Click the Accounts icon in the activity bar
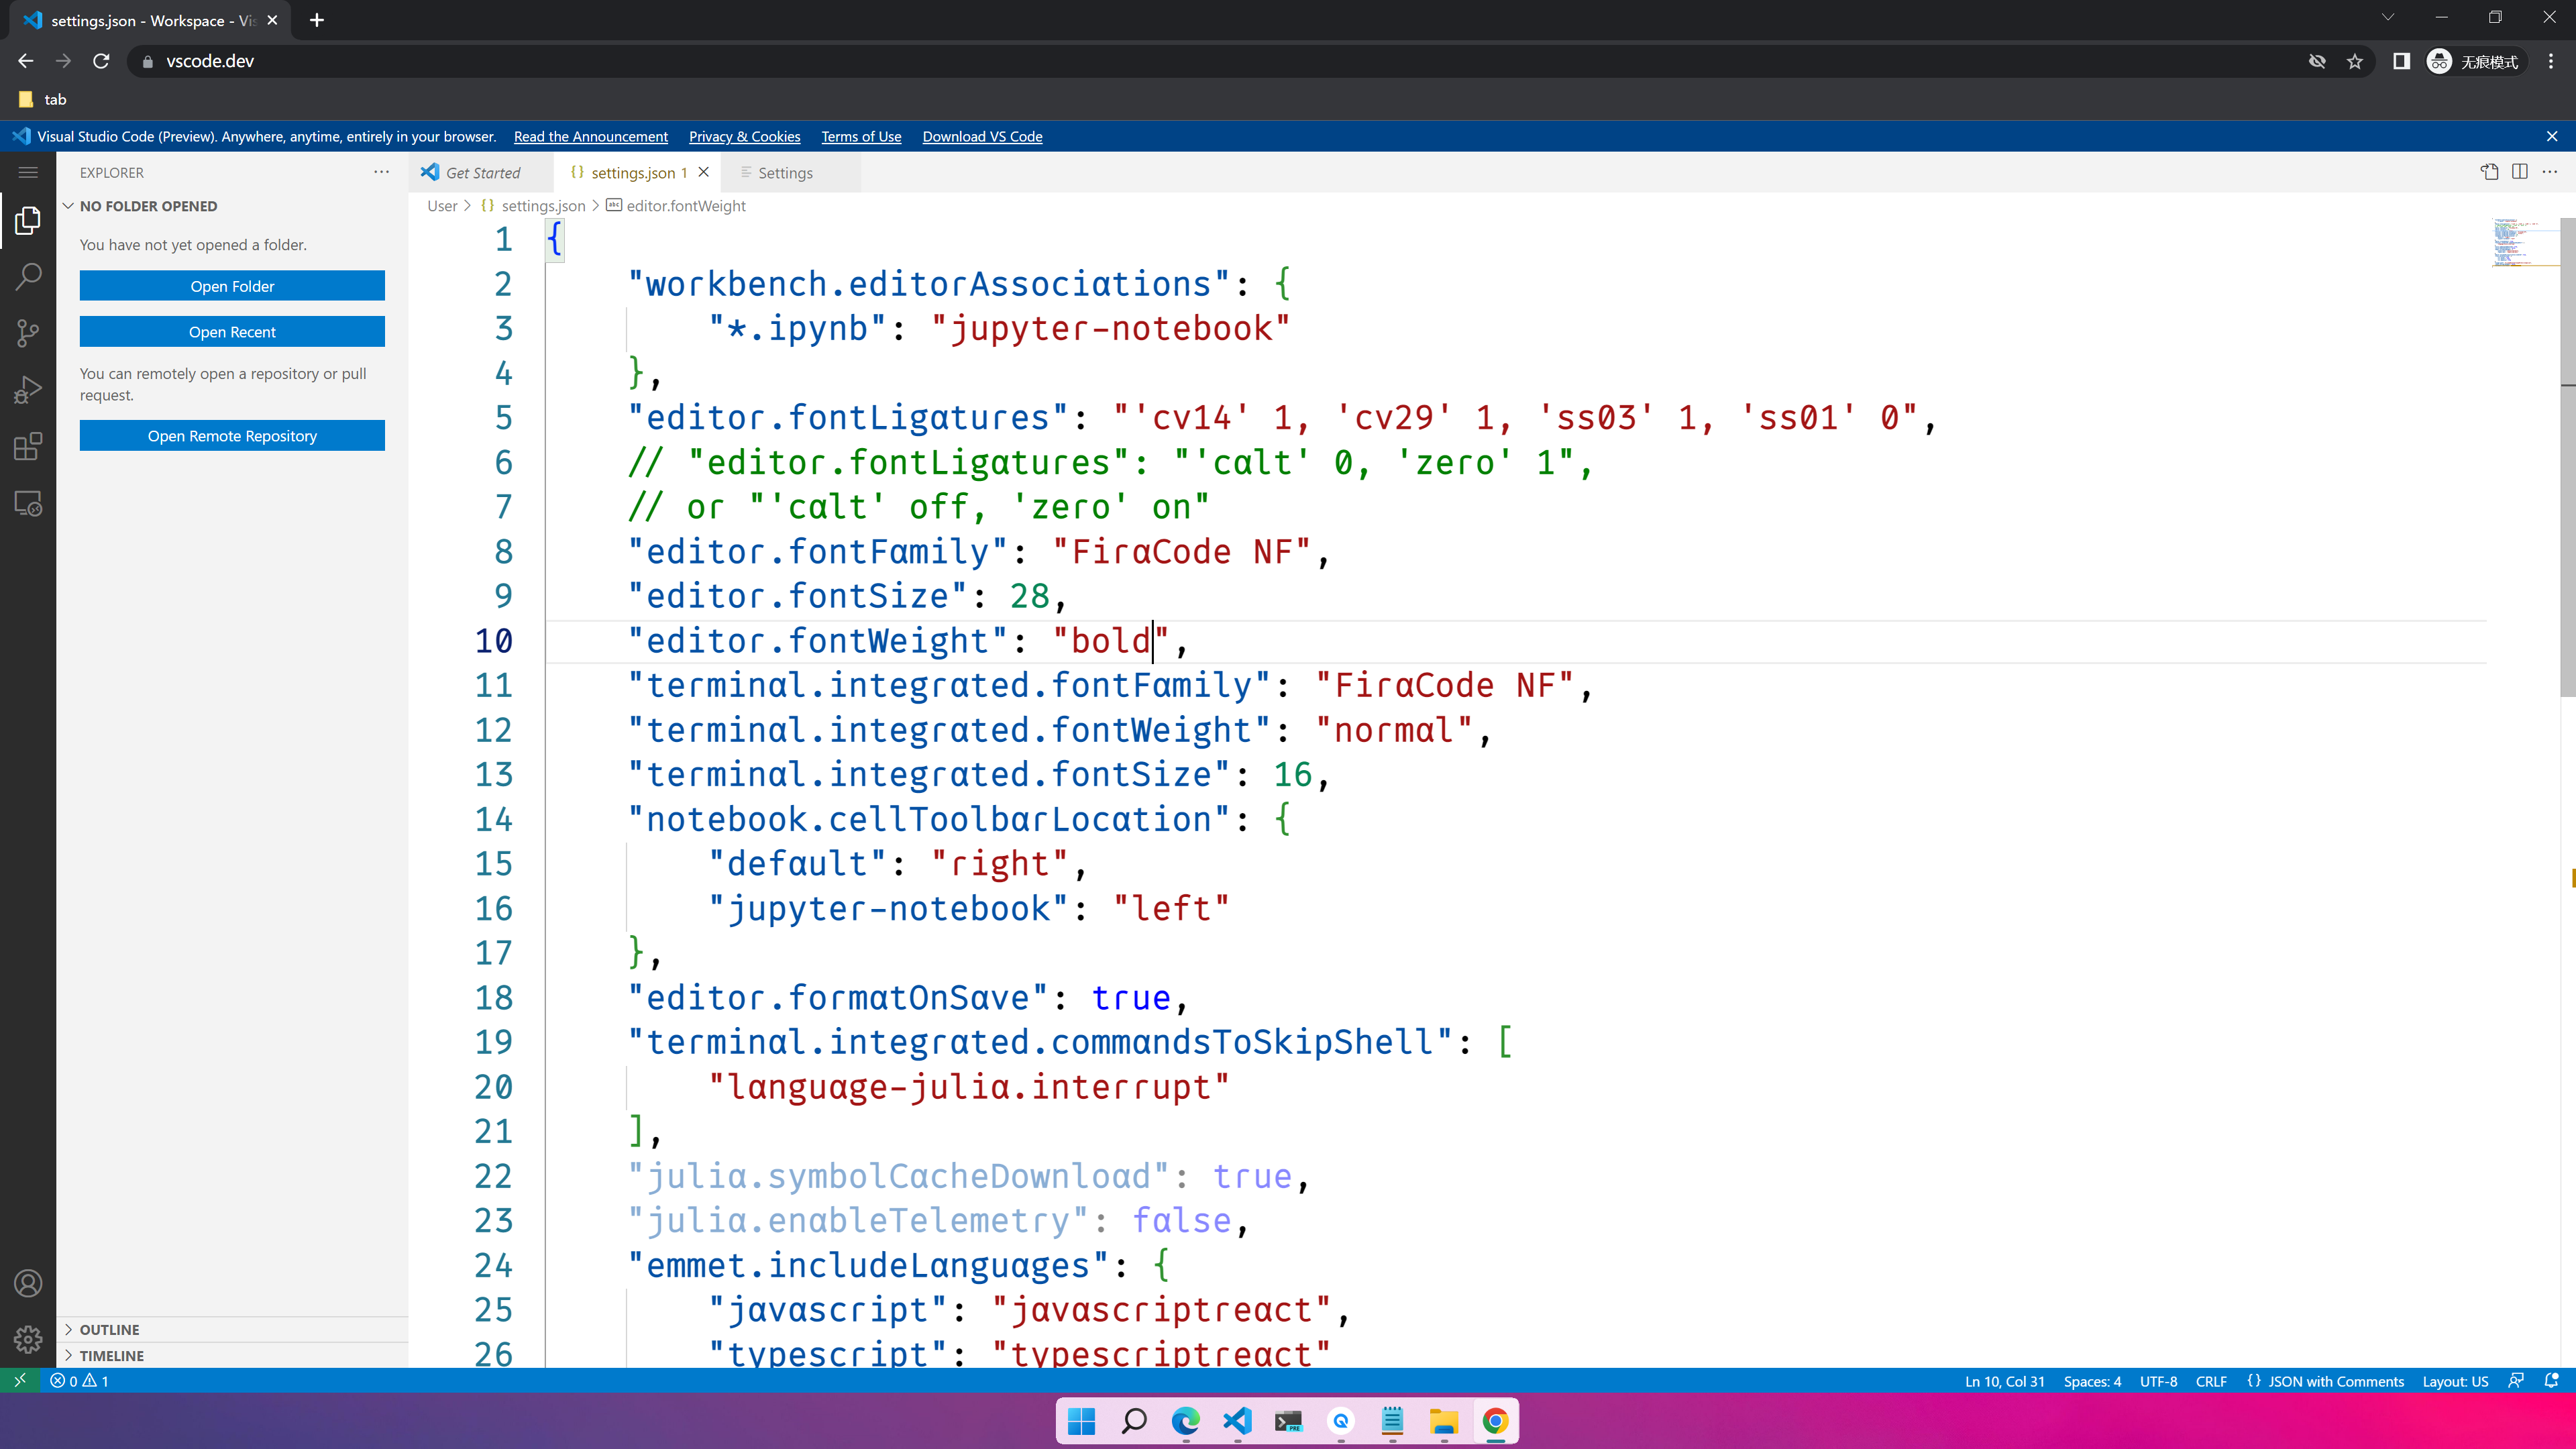Viewport: 2576px width, 1449px height. [27, 1283]
